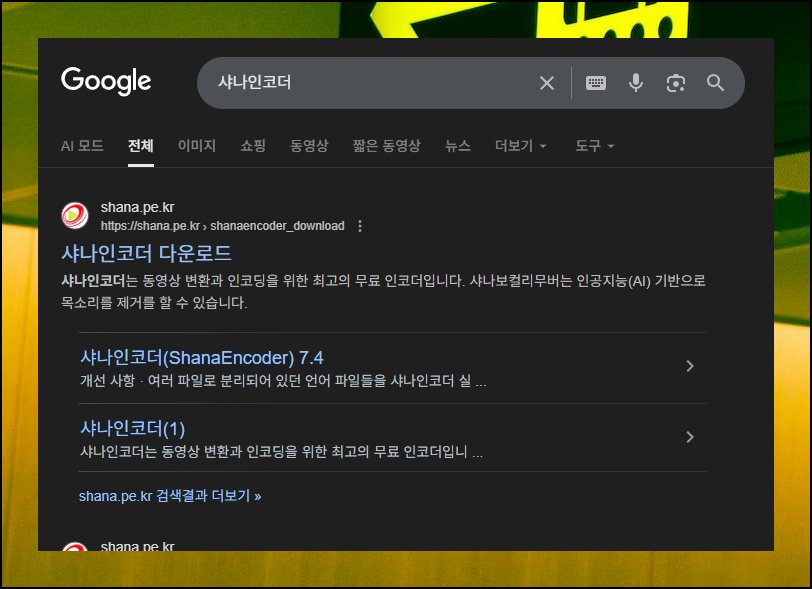Click the chevron for 샤나인코더(1) row
The width and height of the screenshot is (812, 589).
click(690, 437)
